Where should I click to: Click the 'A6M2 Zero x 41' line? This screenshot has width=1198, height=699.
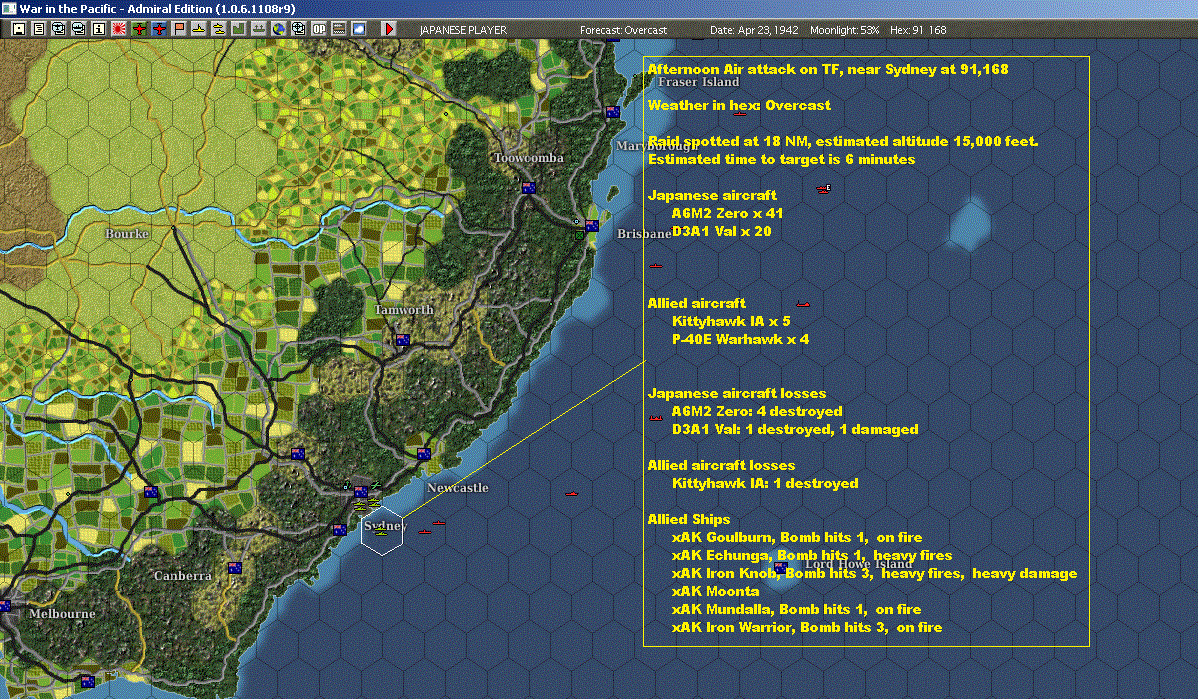click(727, 213)
